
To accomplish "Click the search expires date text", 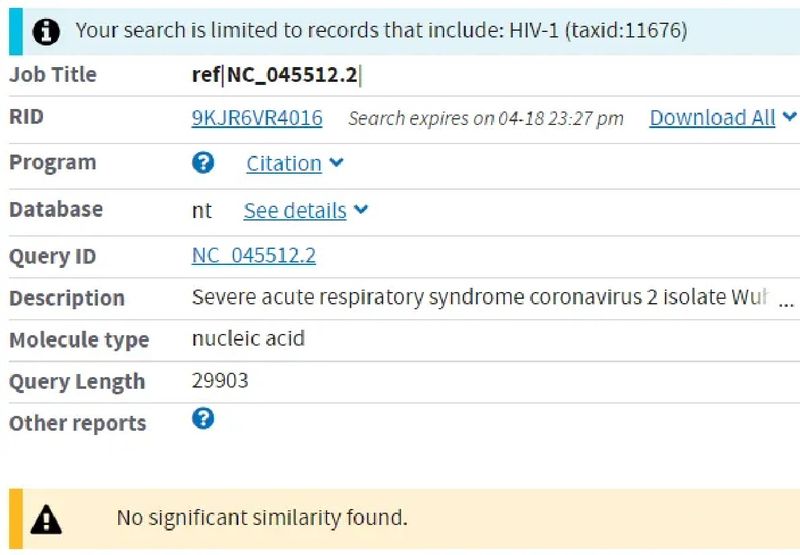I will pyautogui.click(x=486, y=118).
